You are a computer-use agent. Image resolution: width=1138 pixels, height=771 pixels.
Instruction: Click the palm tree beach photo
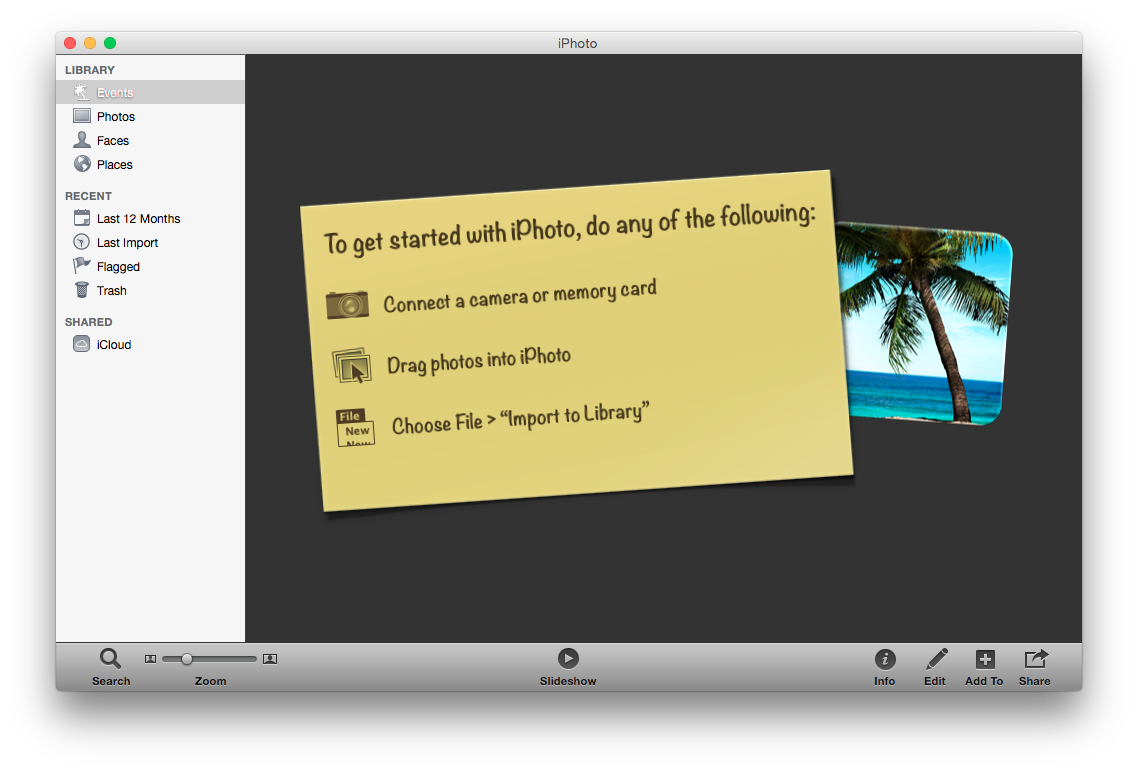pos(925,325)
